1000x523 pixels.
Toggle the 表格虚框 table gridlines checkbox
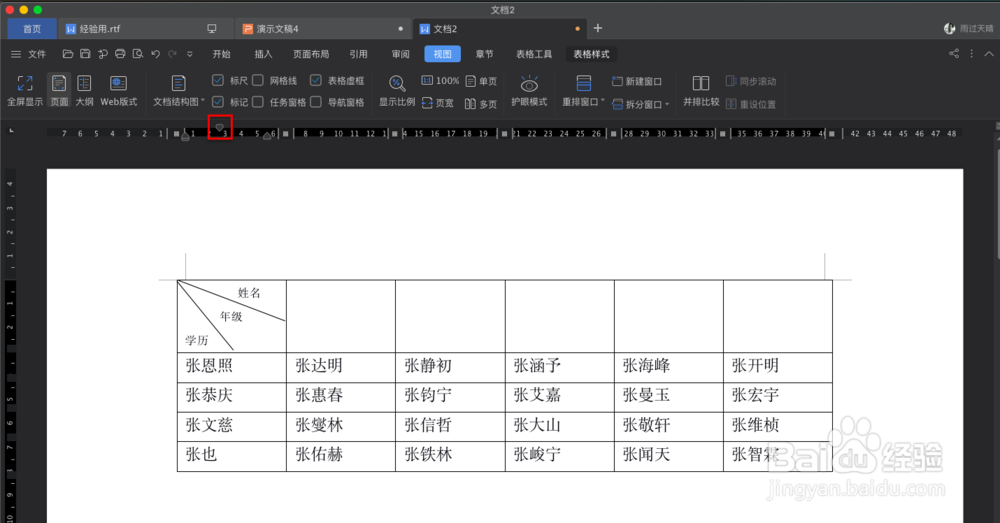316,80
